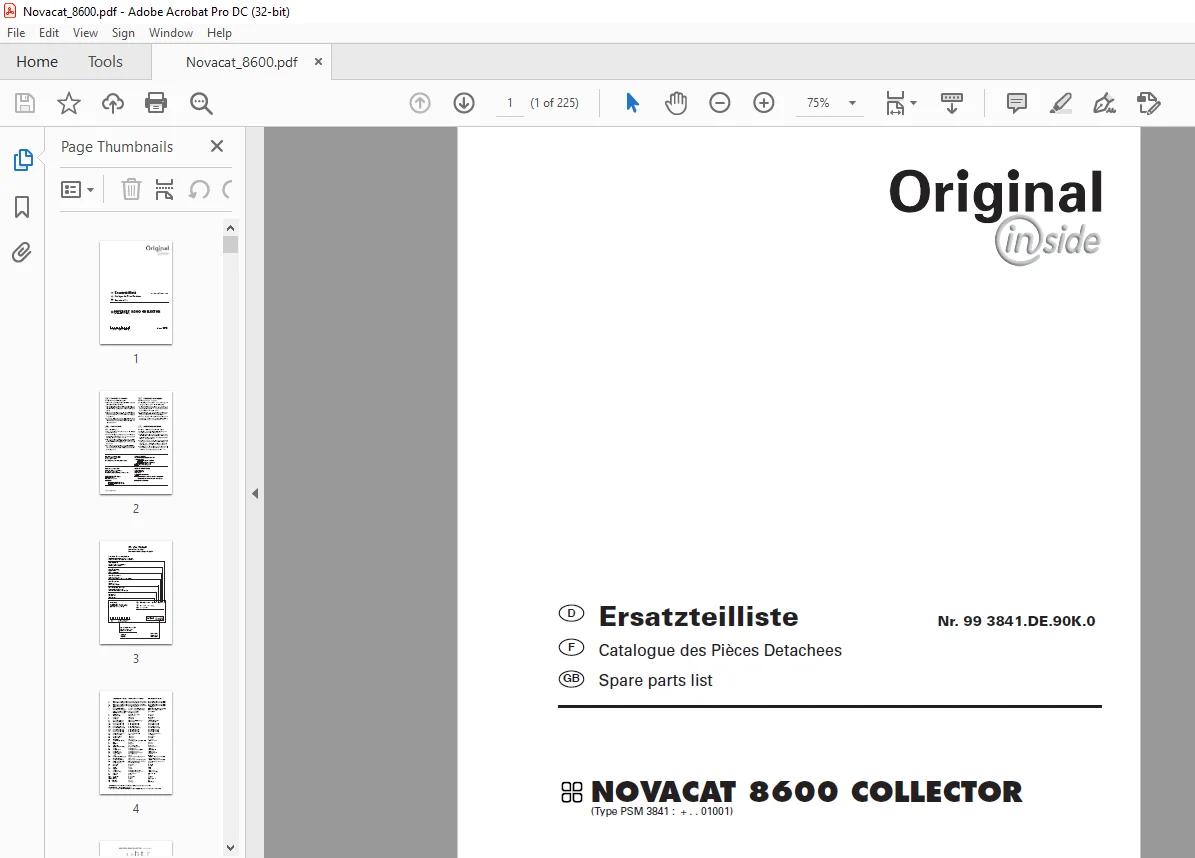Click the '(1 of 225)' page count text

click(x=554, y=103)
